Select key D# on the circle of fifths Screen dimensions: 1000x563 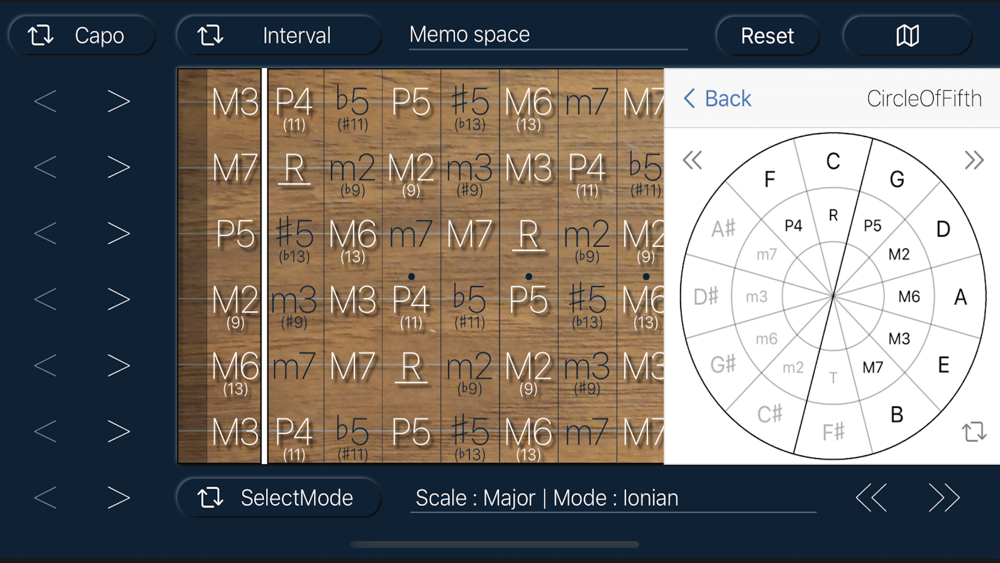click(x=706, y=296)
